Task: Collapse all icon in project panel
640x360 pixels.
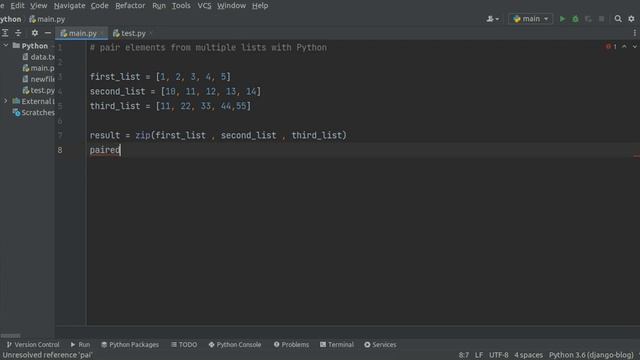Action: point(18,33)
